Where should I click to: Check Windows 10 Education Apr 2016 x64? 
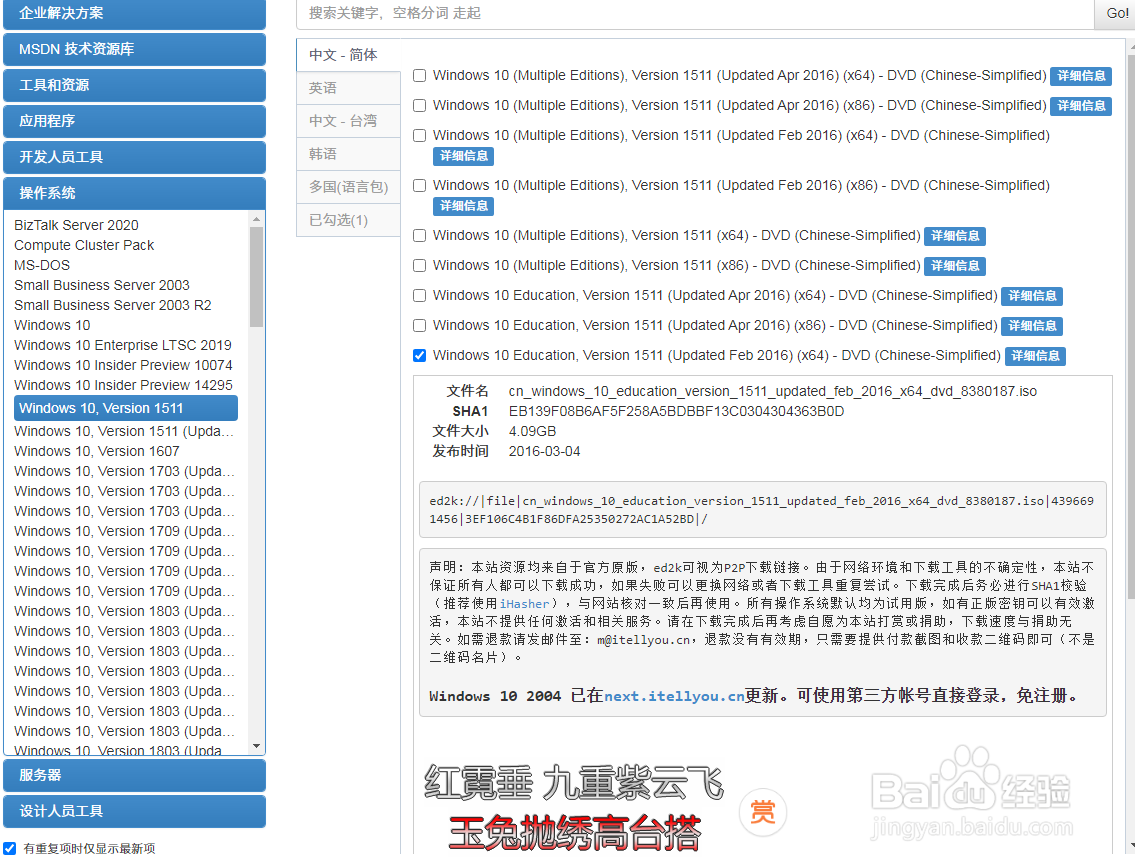coord(419,295)
